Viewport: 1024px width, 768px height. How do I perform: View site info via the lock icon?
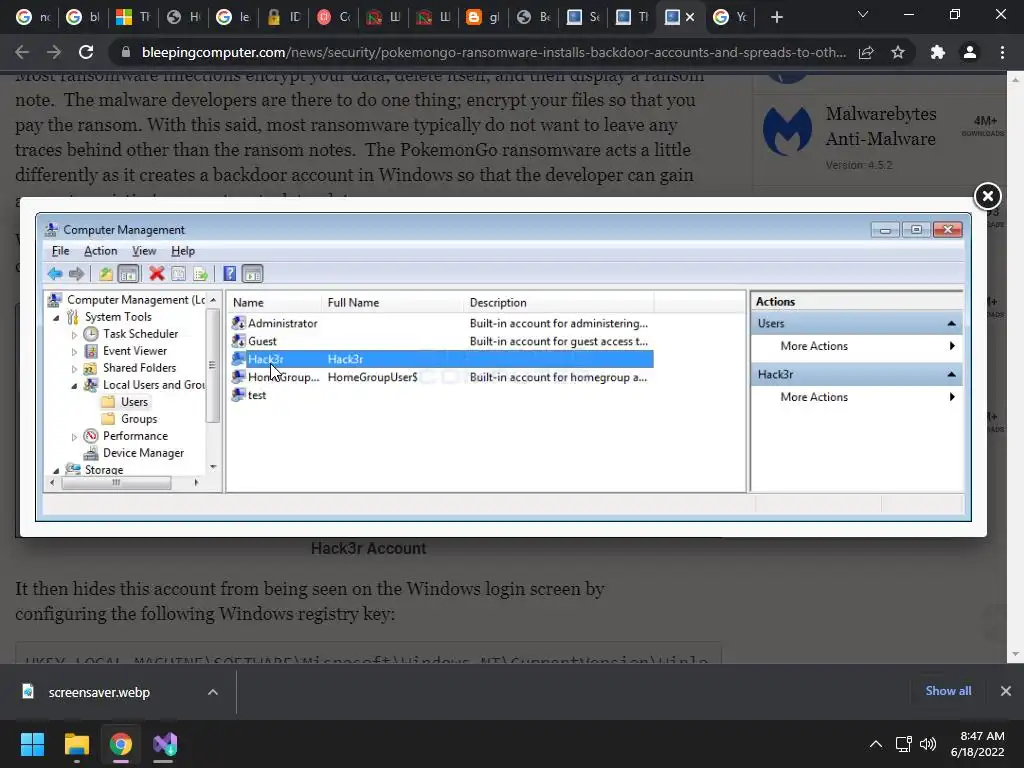click(126, 52)
